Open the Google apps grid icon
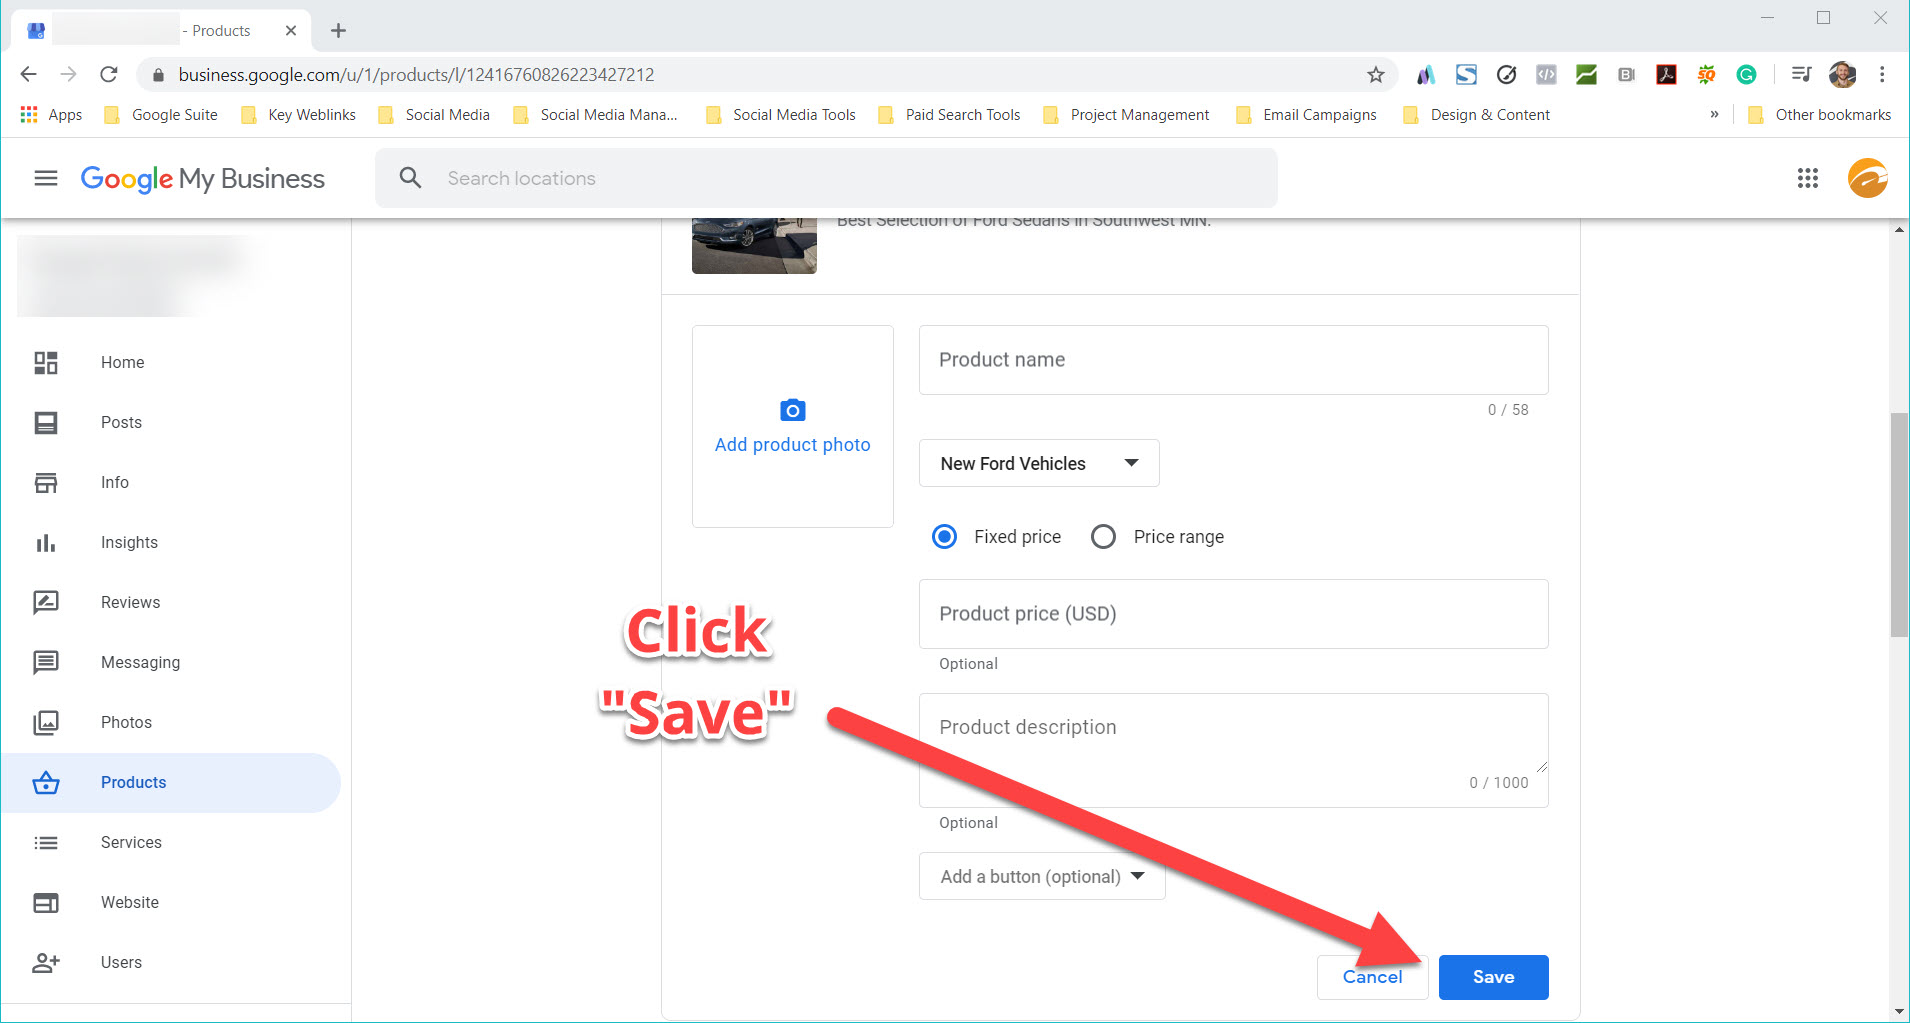 [1807, 178]
